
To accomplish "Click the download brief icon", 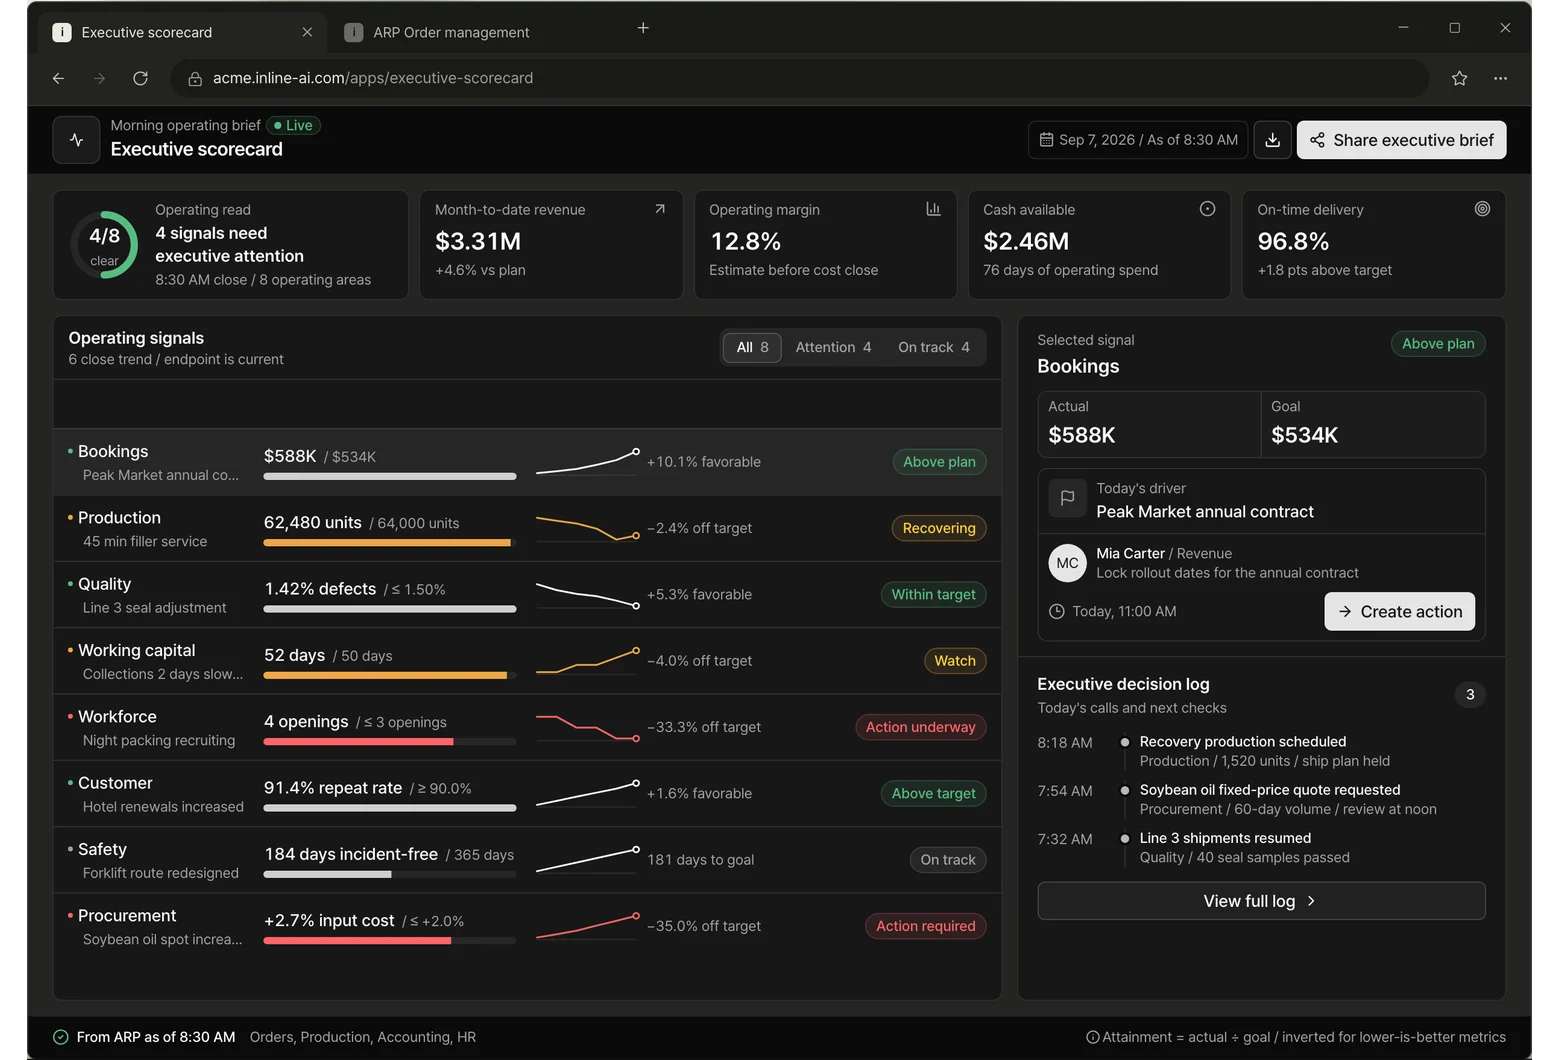I will pos(1272,140).
